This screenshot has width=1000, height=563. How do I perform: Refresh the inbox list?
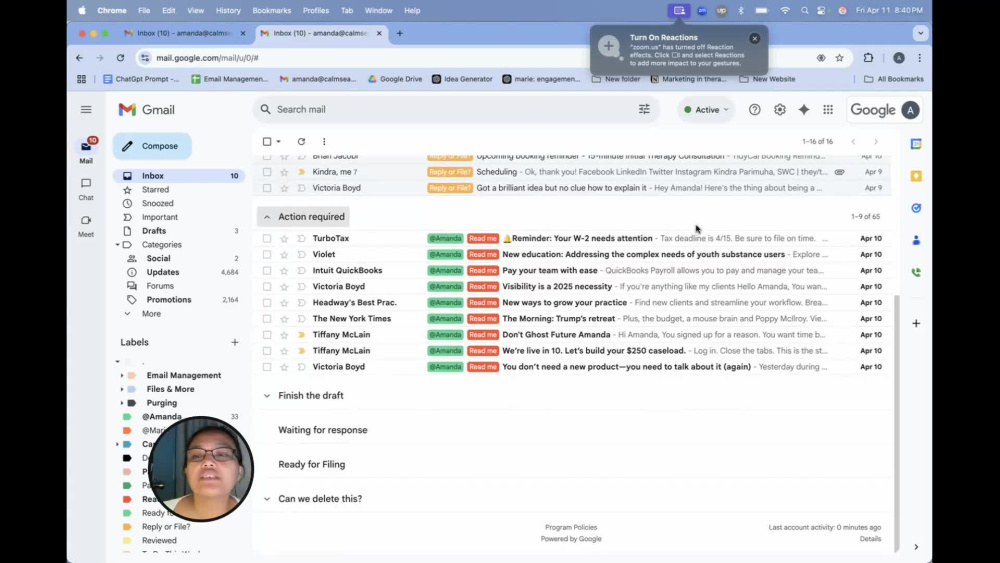click(301, 142)
